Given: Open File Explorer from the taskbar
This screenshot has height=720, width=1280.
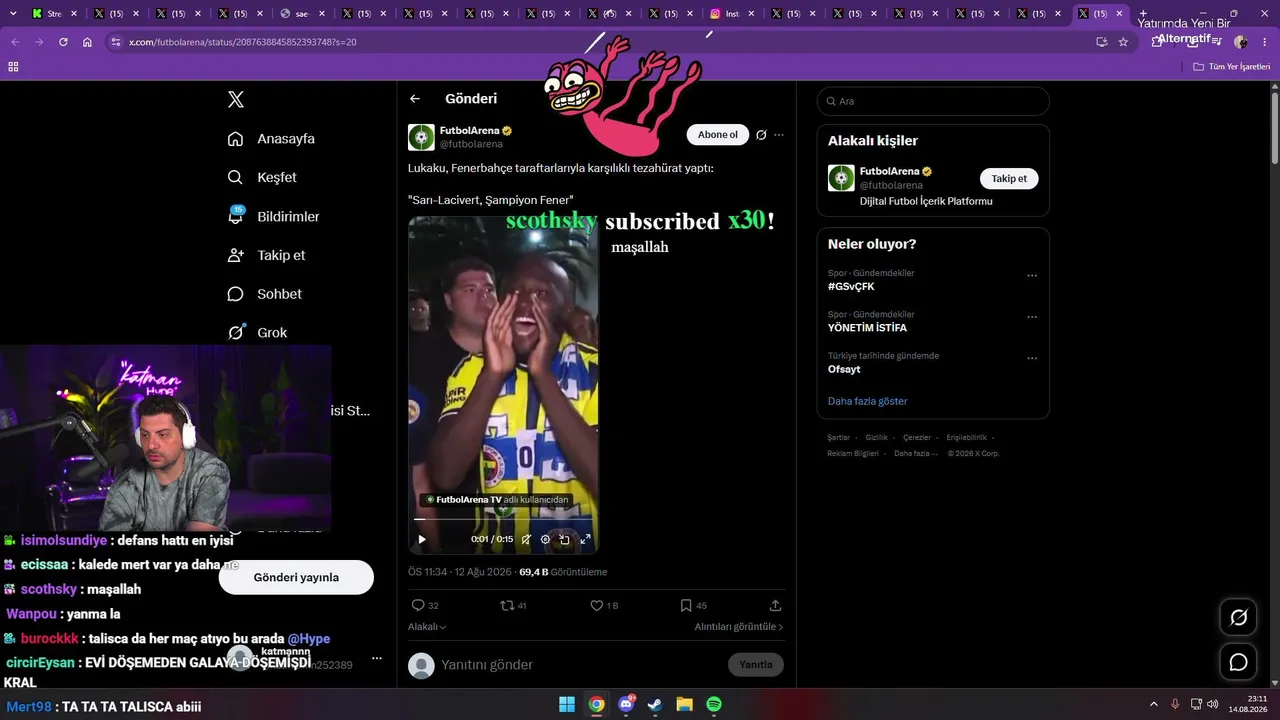Looking at the screenshot, I should coord(684,704).
